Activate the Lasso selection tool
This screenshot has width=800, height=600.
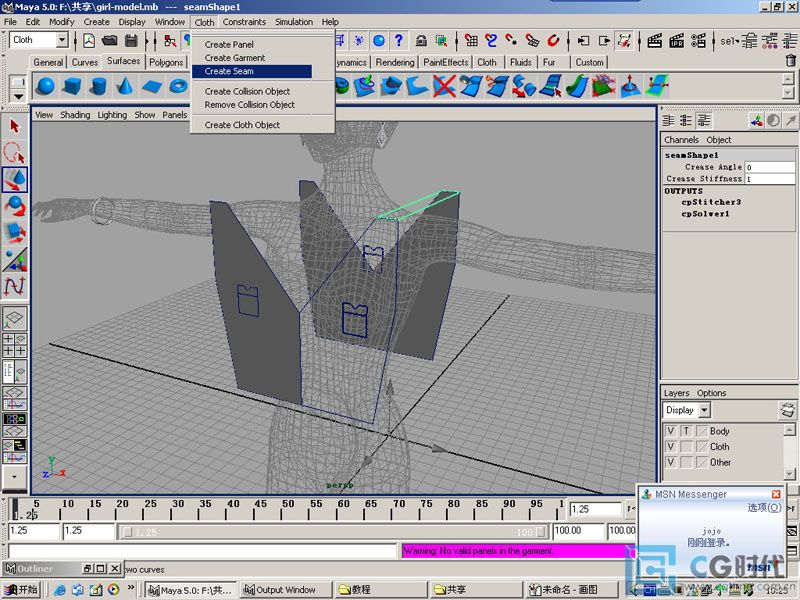coord(14,153)
